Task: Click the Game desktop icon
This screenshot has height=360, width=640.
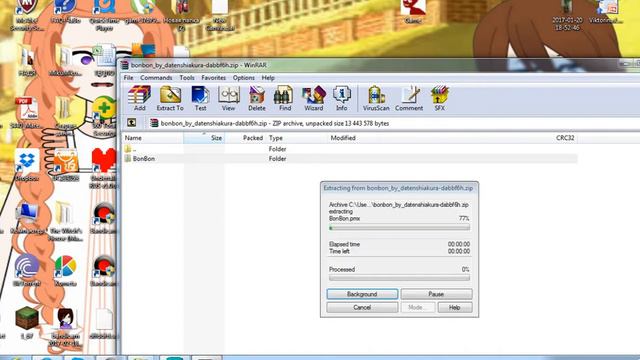Action: point(413,11)
